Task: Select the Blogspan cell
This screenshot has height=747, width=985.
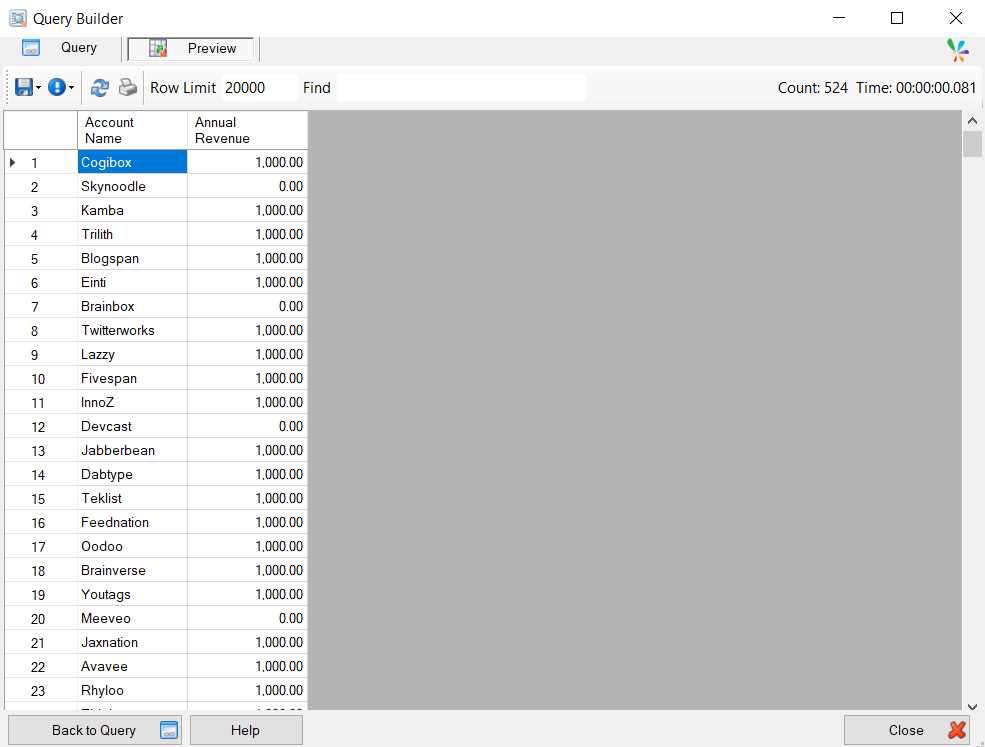Action: tap(133, 258)
